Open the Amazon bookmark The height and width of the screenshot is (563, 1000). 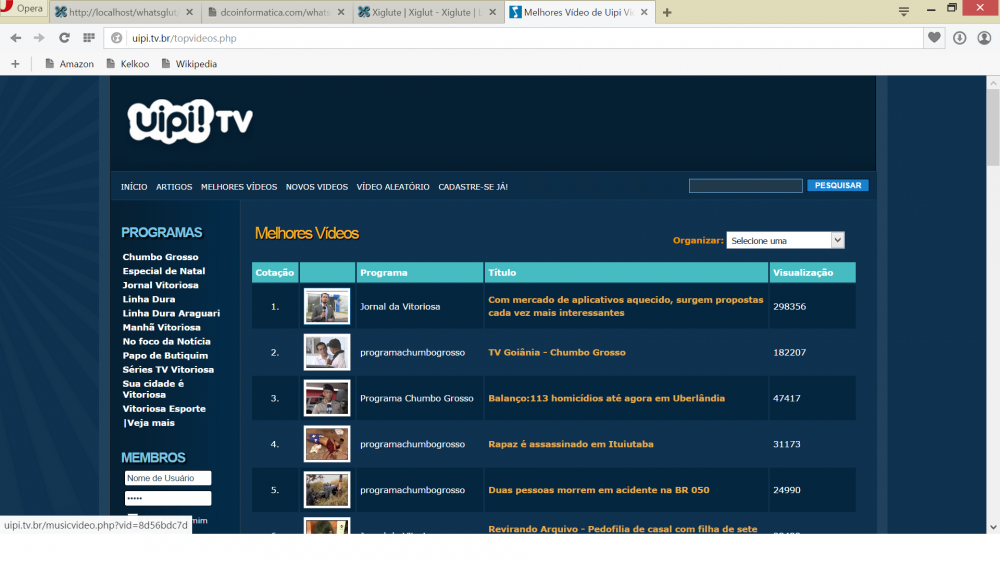[69, 64]
